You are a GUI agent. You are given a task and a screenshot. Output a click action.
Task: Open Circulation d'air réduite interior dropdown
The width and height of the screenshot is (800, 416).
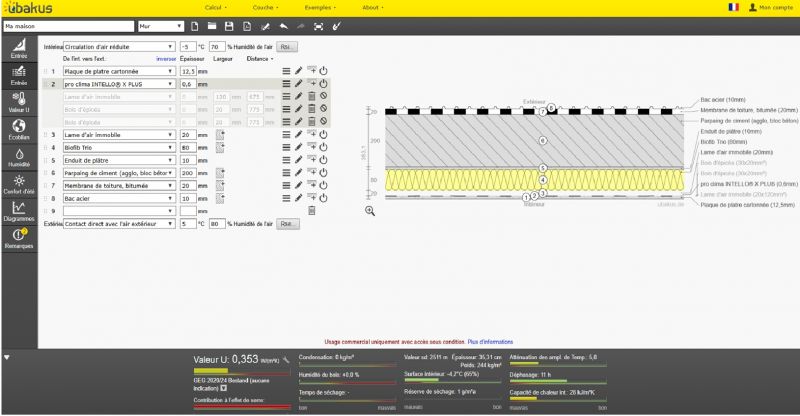pos(119,46)
